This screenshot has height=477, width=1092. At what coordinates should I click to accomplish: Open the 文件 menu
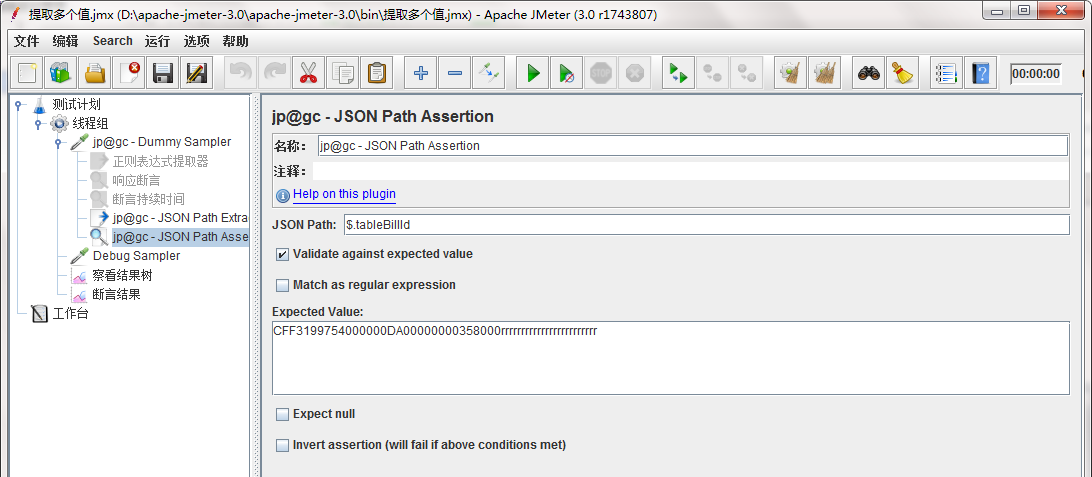point(26,41)
